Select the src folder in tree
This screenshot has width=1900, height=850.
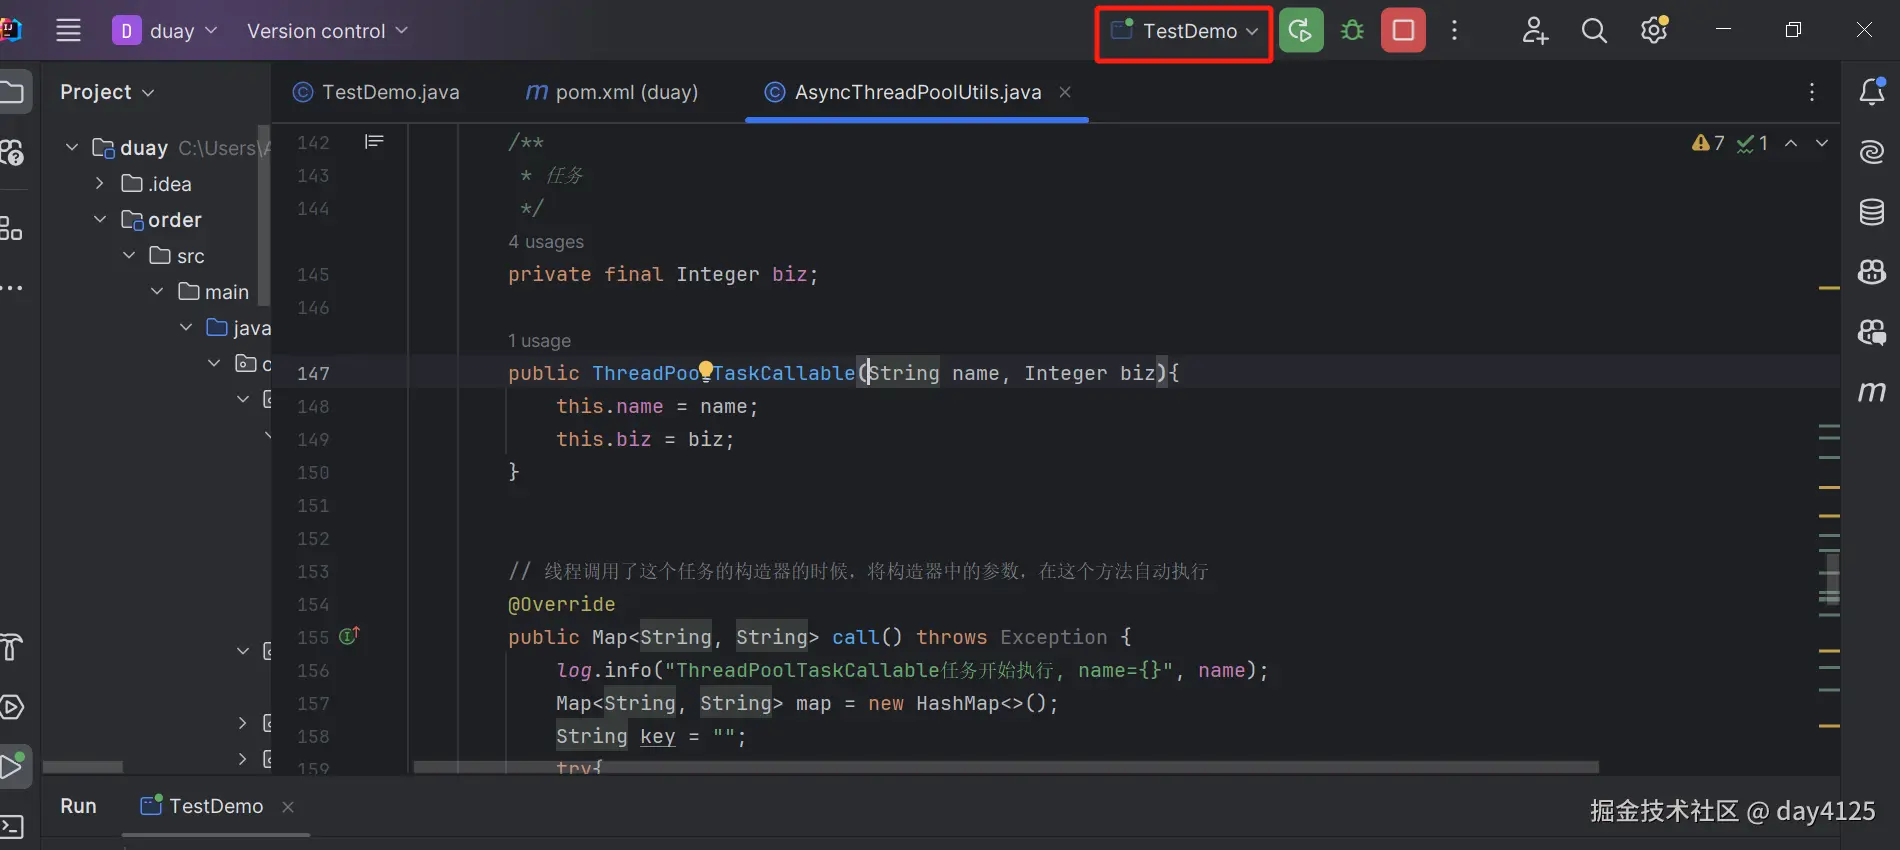(x=178, y=256)
